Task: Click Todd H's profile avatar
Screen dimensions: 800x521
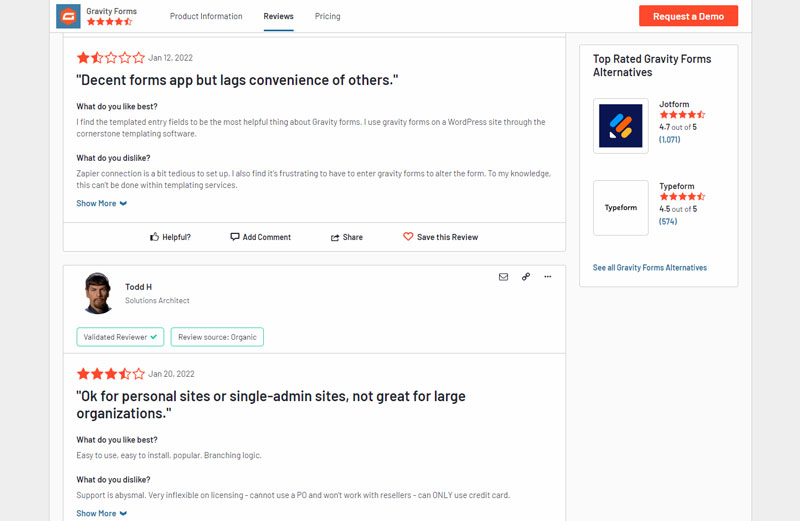Action: pyautogui.click(x=98, y=293)
